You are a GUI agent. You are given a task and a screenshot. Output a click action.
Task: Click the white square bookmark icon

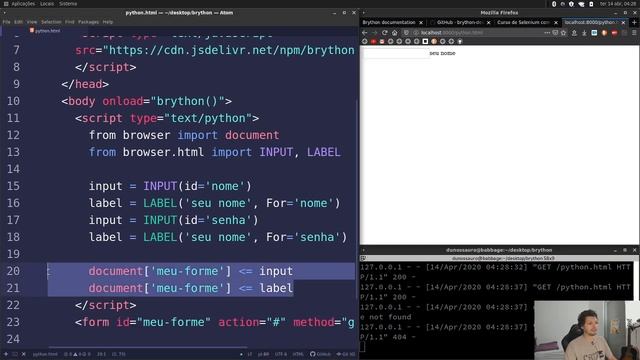425,41
